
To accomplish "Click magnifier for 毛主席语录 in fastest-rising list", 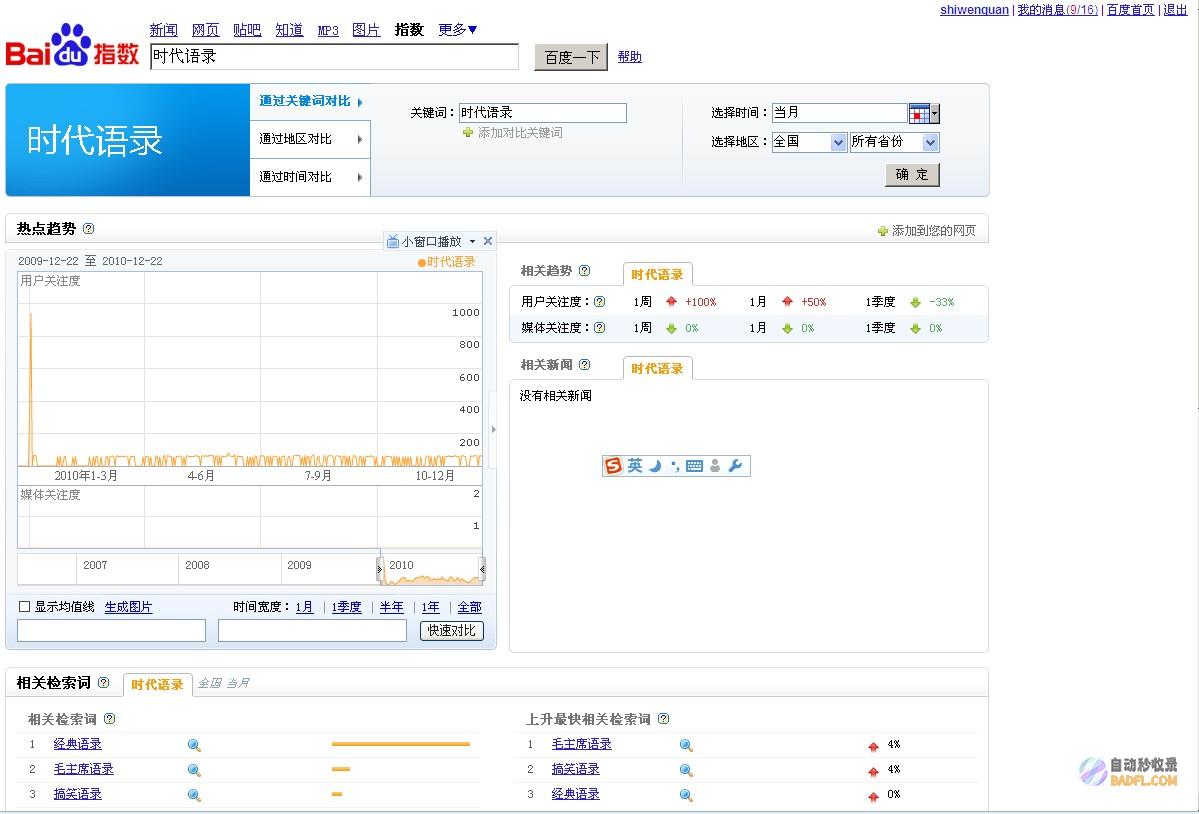I will coord(686,745).
